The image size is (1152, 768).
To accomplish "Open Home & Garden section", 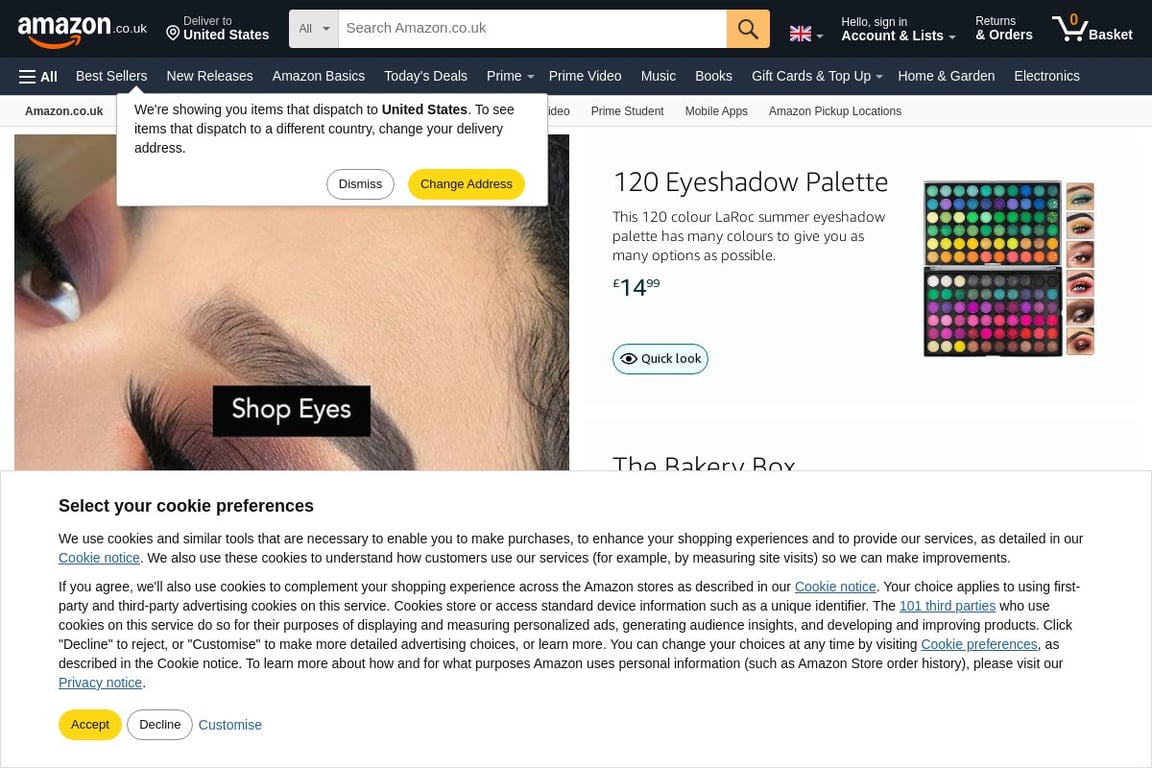I will tap(946, 76).
